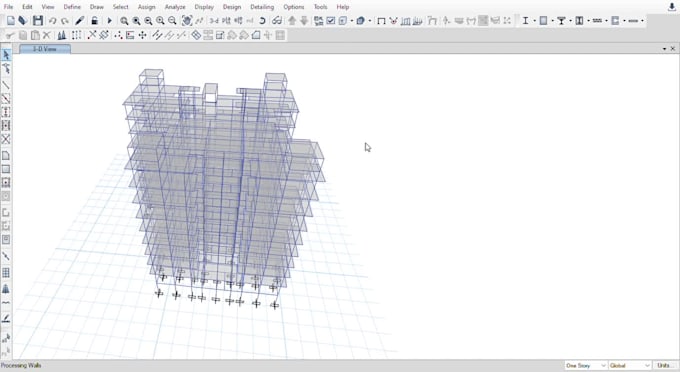Click the set plan view icon
The height and width of the screenshot is (372, 680).
(226, 20)
